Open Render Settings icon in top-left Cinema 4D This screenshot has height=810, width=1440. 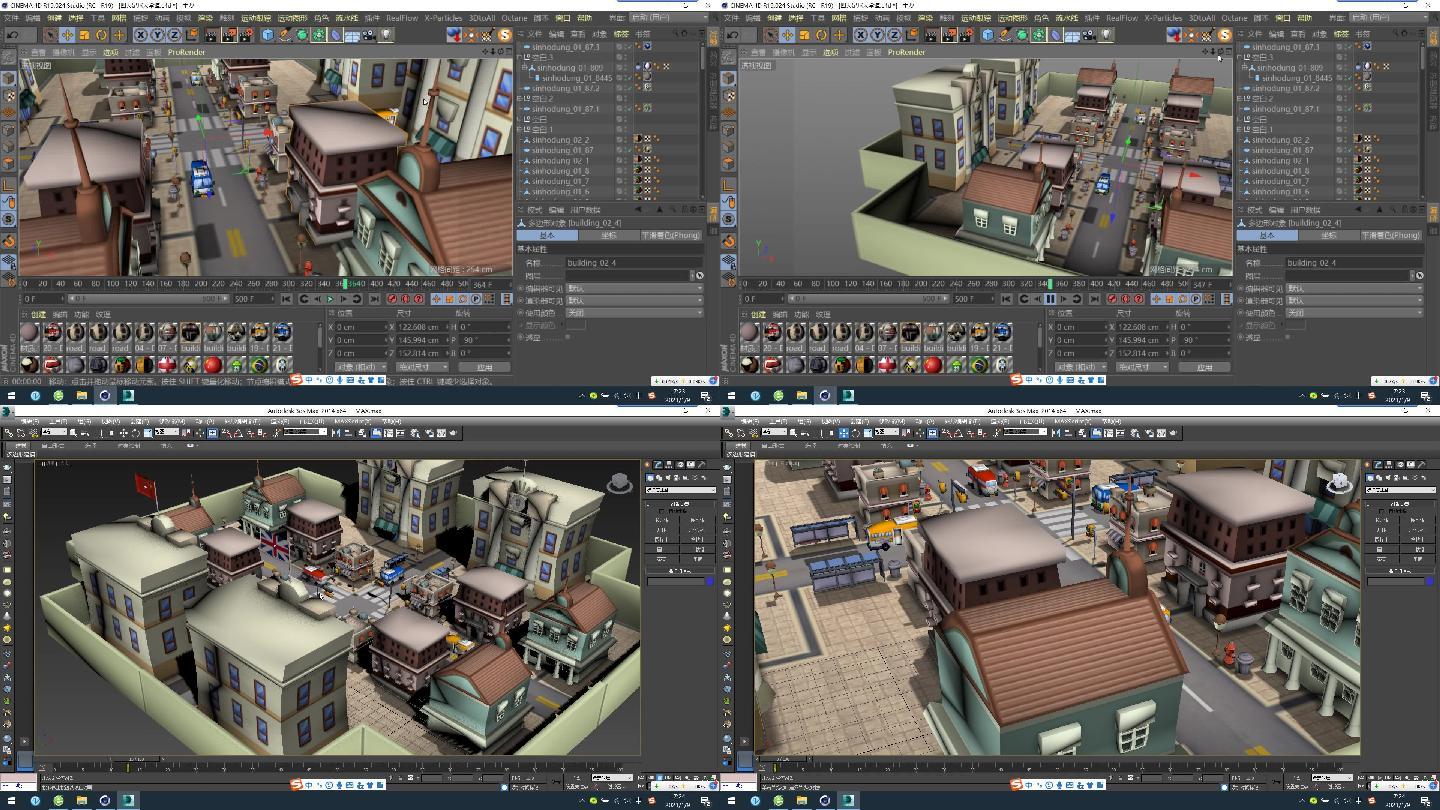coord(245,34)
